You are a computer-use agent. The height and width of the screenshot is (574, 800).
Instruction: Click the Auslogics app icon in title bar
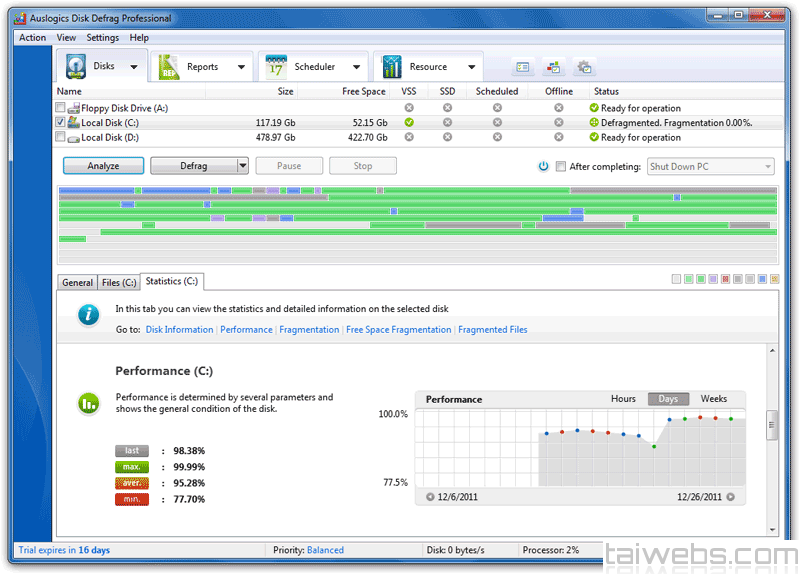(x=20, y=18)
